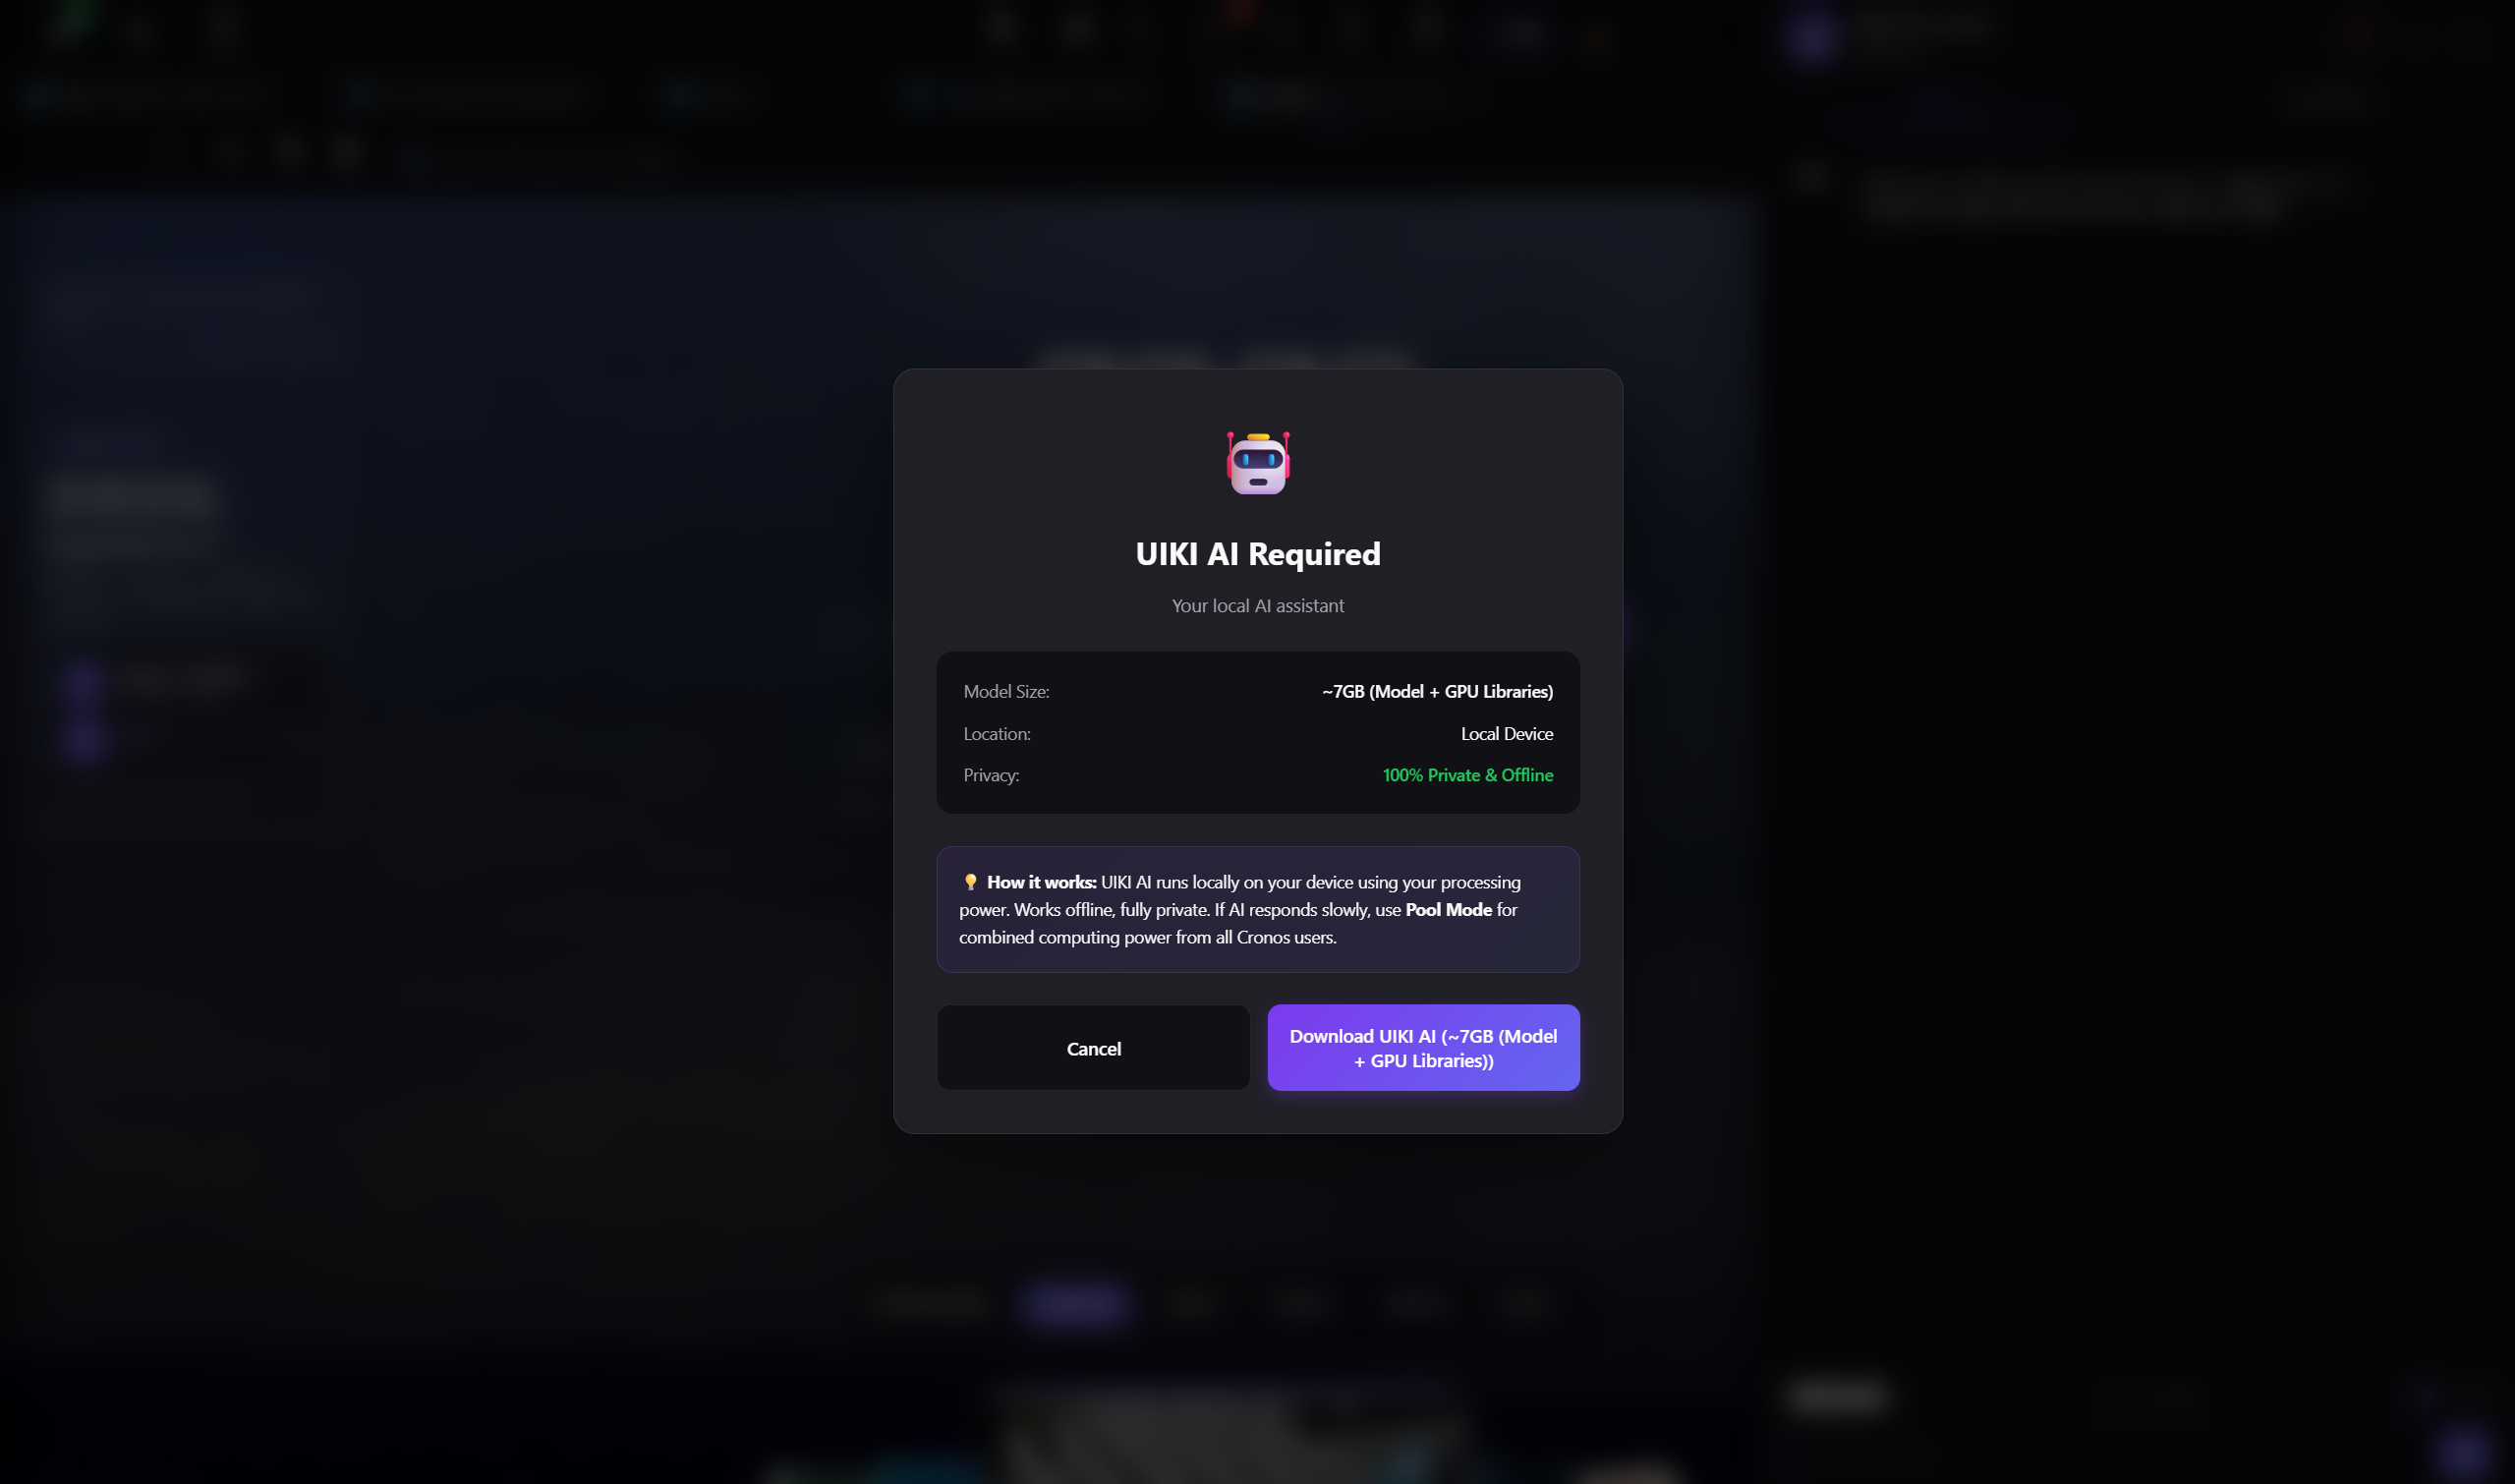The width and height of the screenshot is (2515, 1484).
Task: Select the upper blurred purple sidebar icon
Action: click(84, 680)
